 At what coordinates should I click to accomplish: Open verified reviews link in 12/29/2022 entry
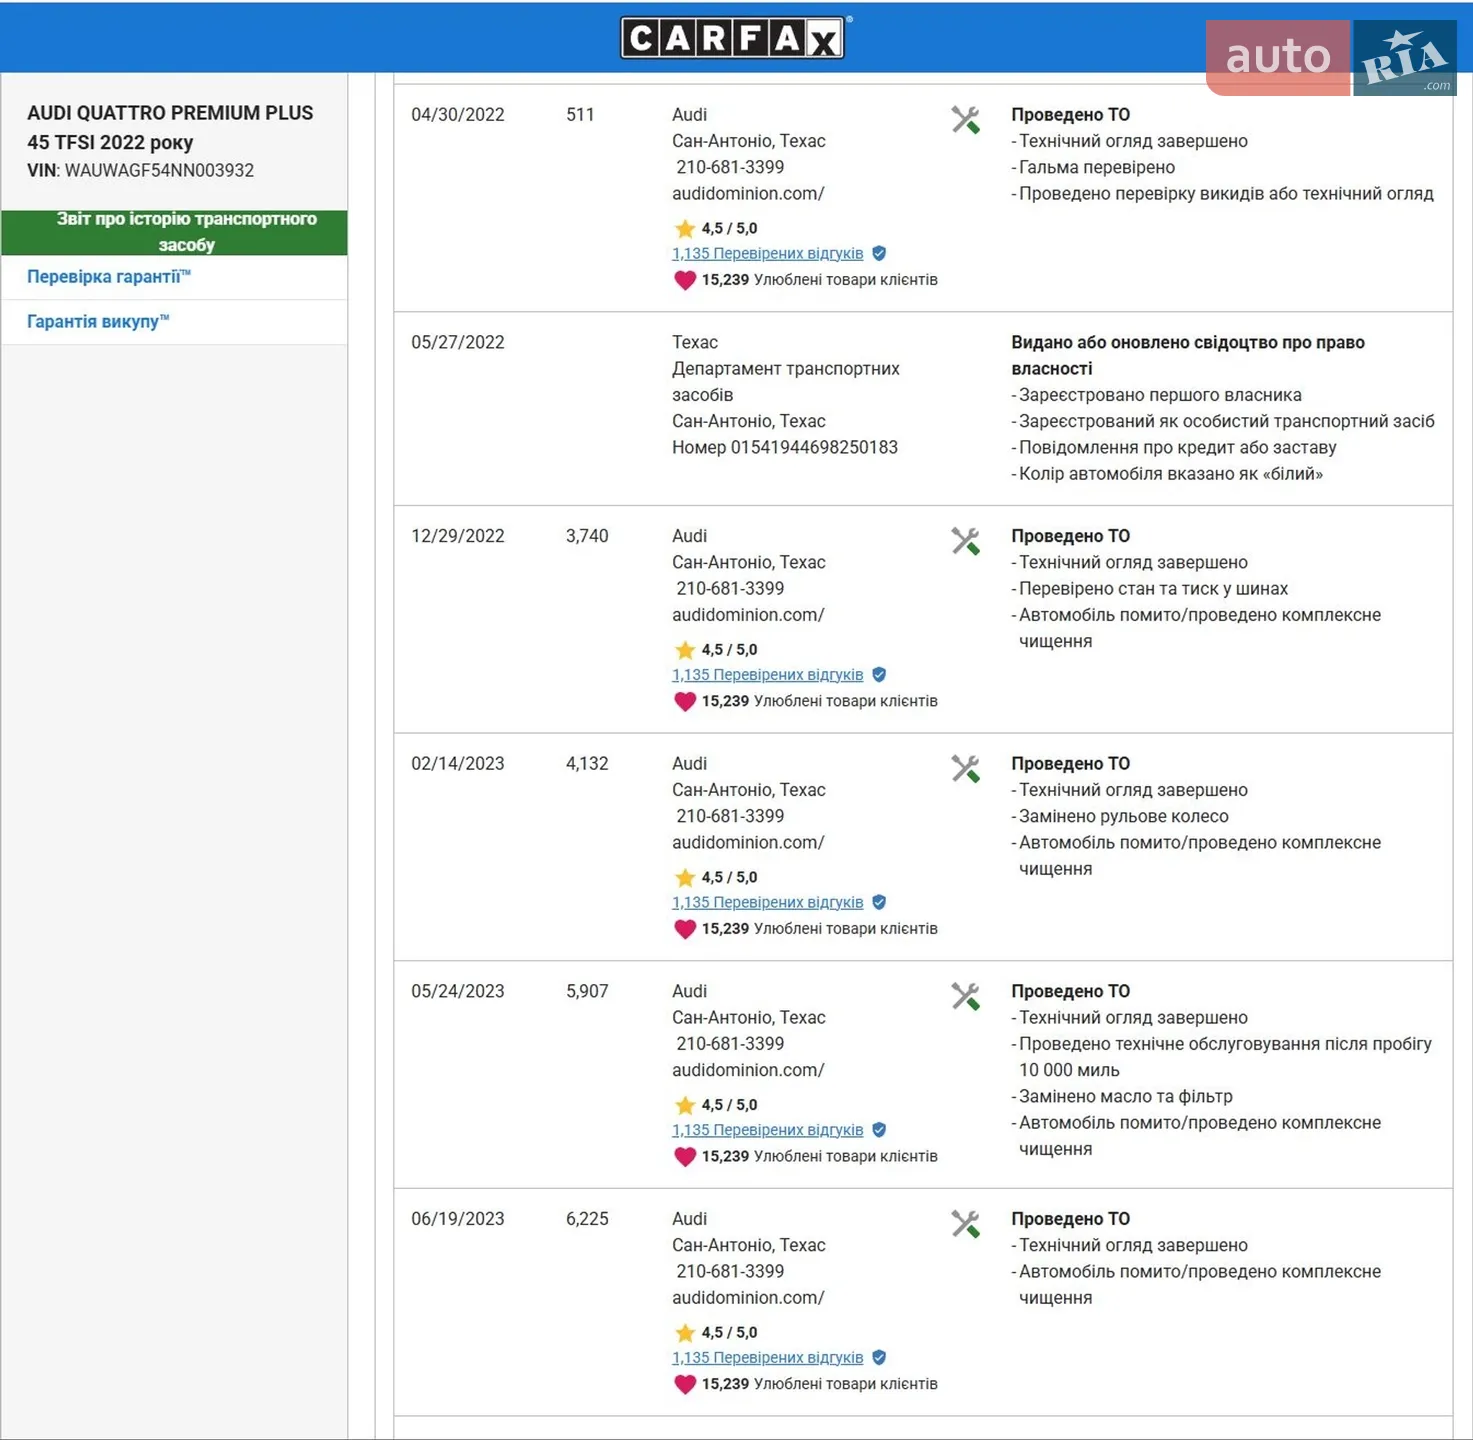(767, 675)
